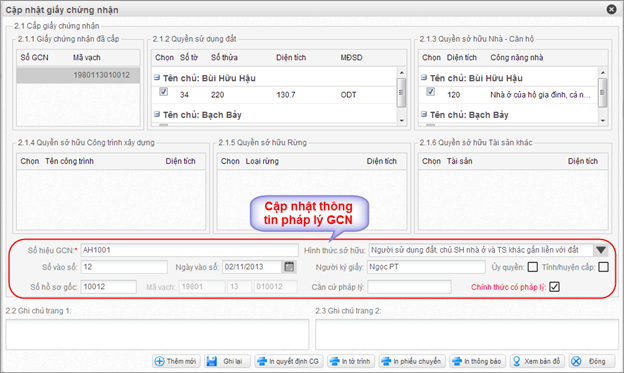Screen dimensions: 624x373
Task: Uncheck land parcel 220 row checkbox
Action: point(164,92)
